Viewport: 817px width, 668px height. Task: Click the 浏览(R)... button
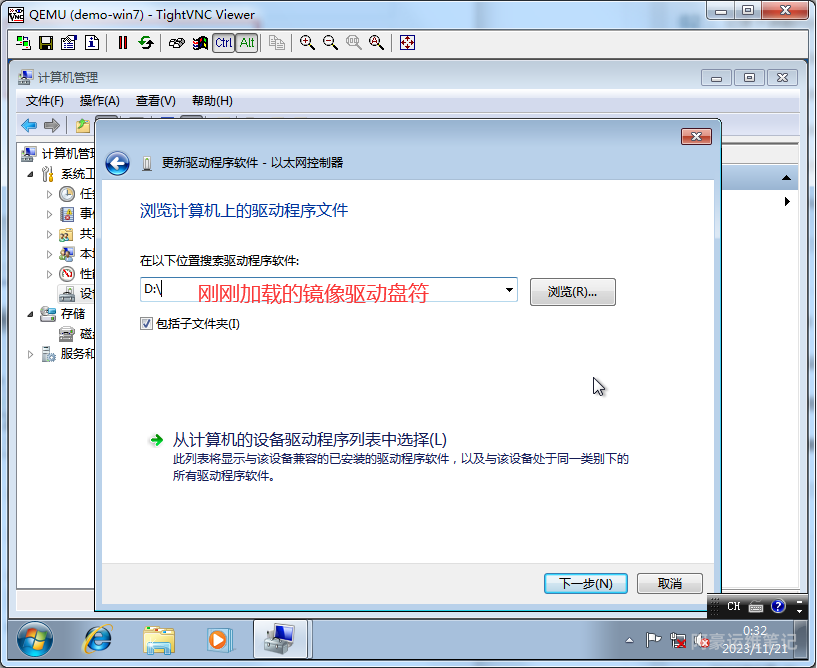[x=572, y=292]
